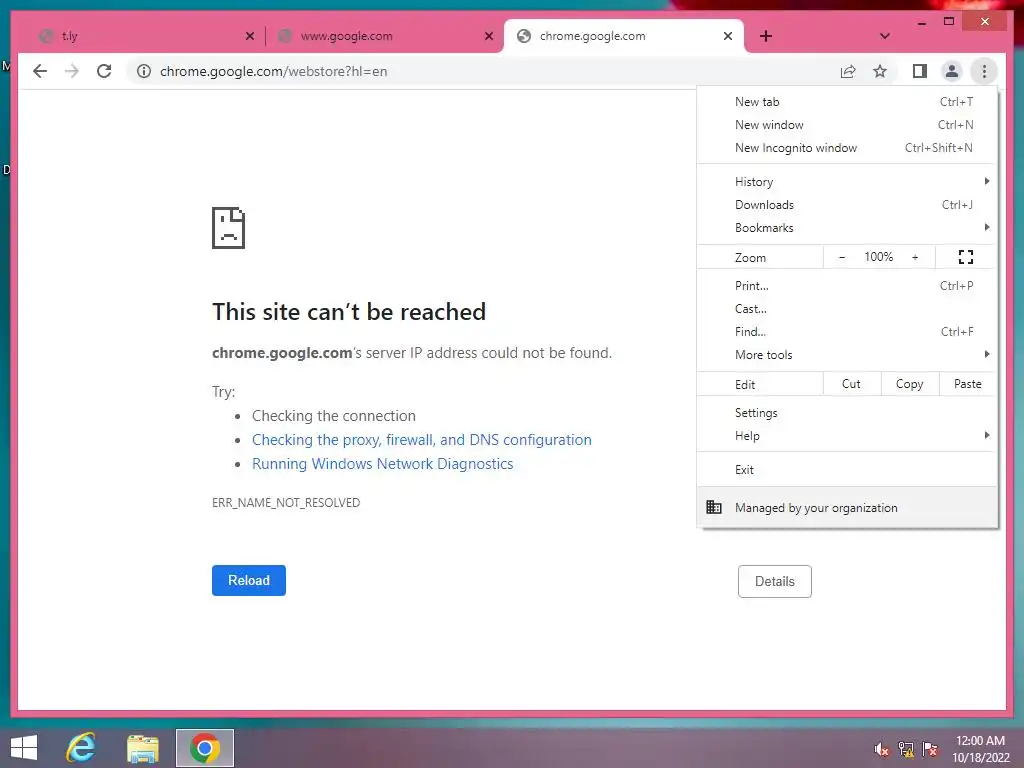The image size is (1024, 768).
Task: Click the Details button
Action: (x=775, y=581)
